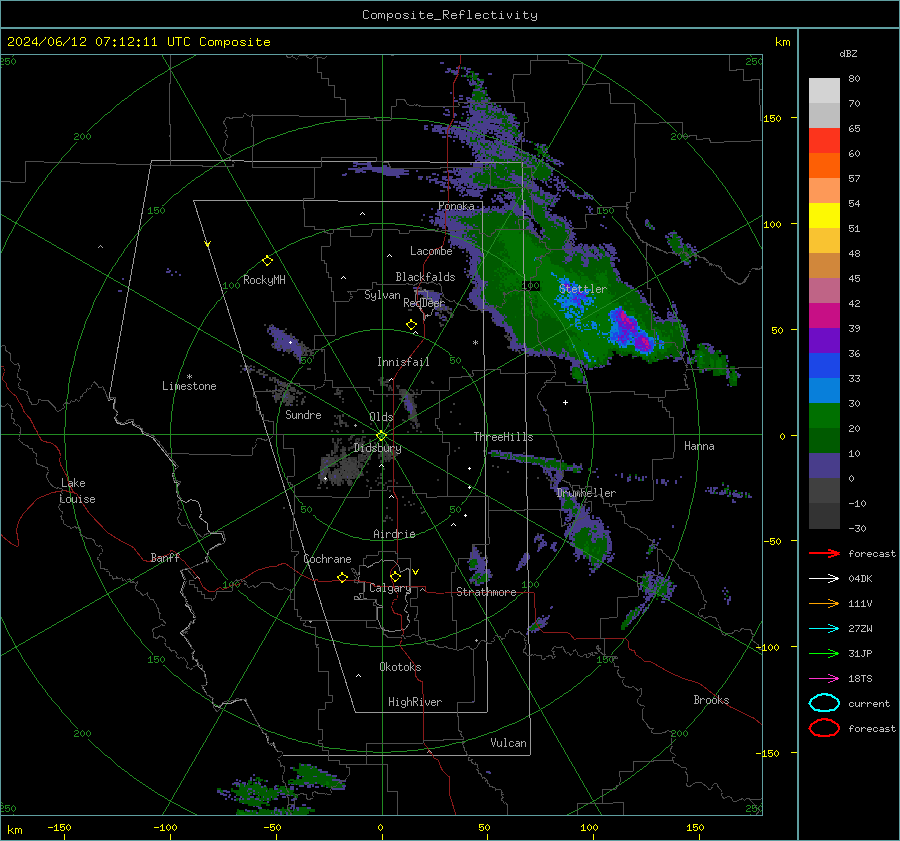The image size is (900, 841).
Task: Click the blue 36 dBZ color swatch
Action: (x=824, y=365)
